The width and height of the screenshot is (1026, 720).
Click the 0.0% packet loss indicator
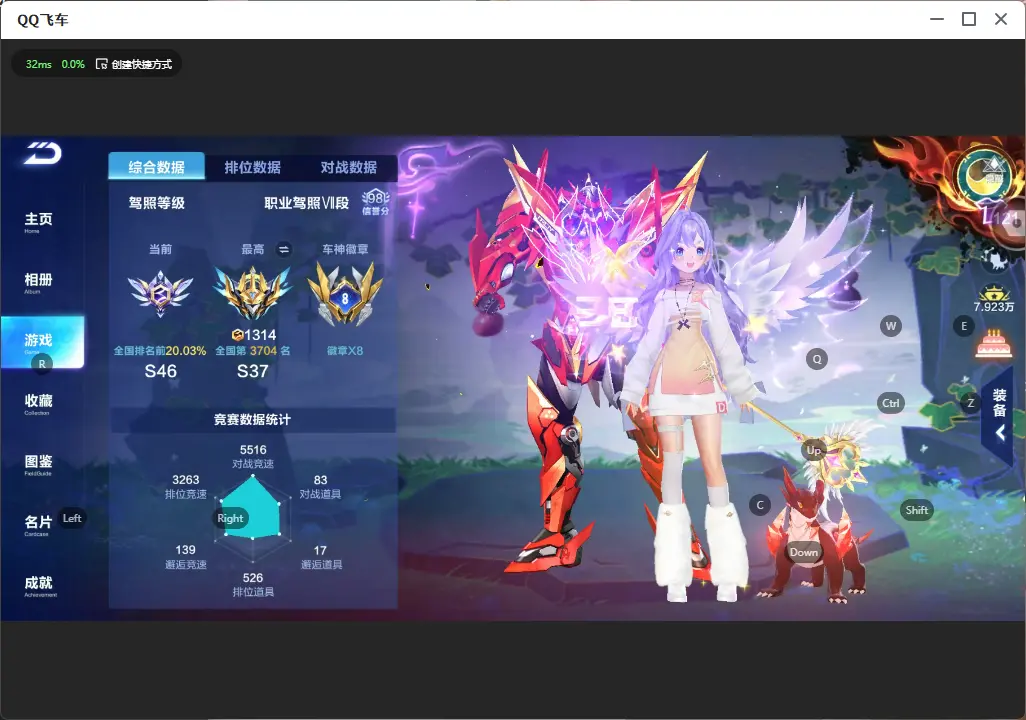click(73, 64)
